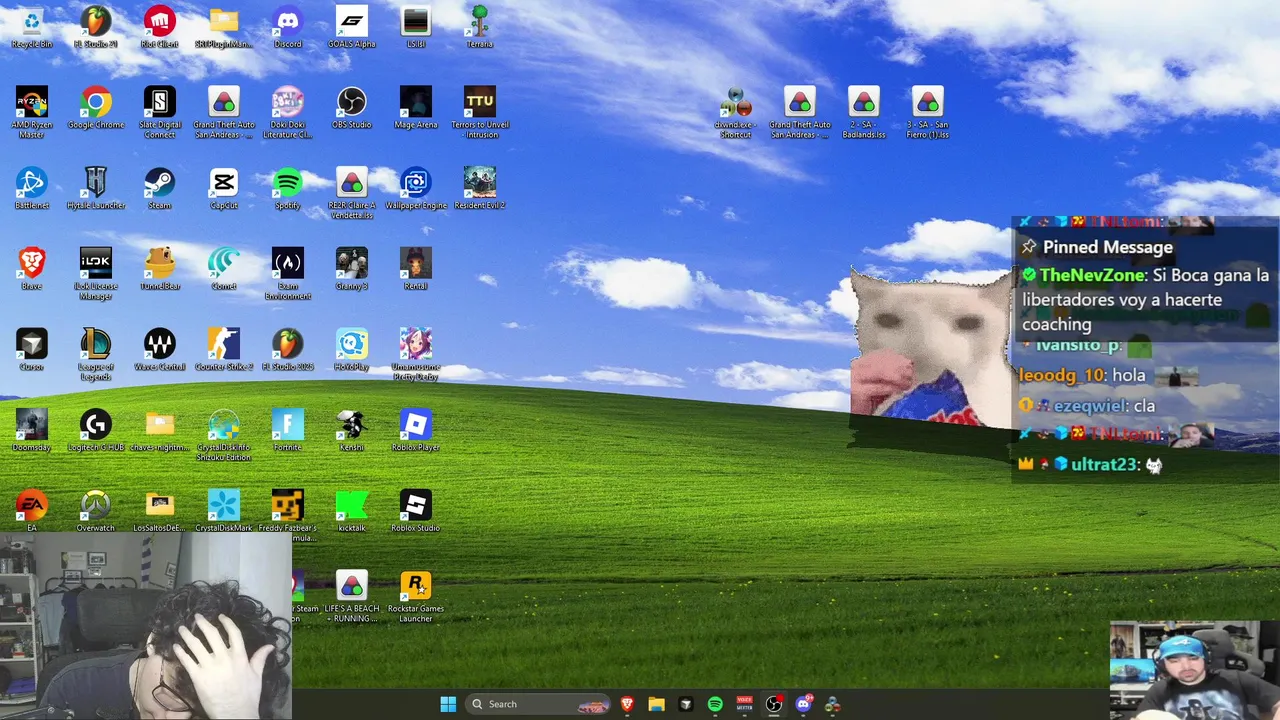The image size is (1280, 720).
Task: Open the Hytale Launcher shortcut
Action: [x=96, y=189]
